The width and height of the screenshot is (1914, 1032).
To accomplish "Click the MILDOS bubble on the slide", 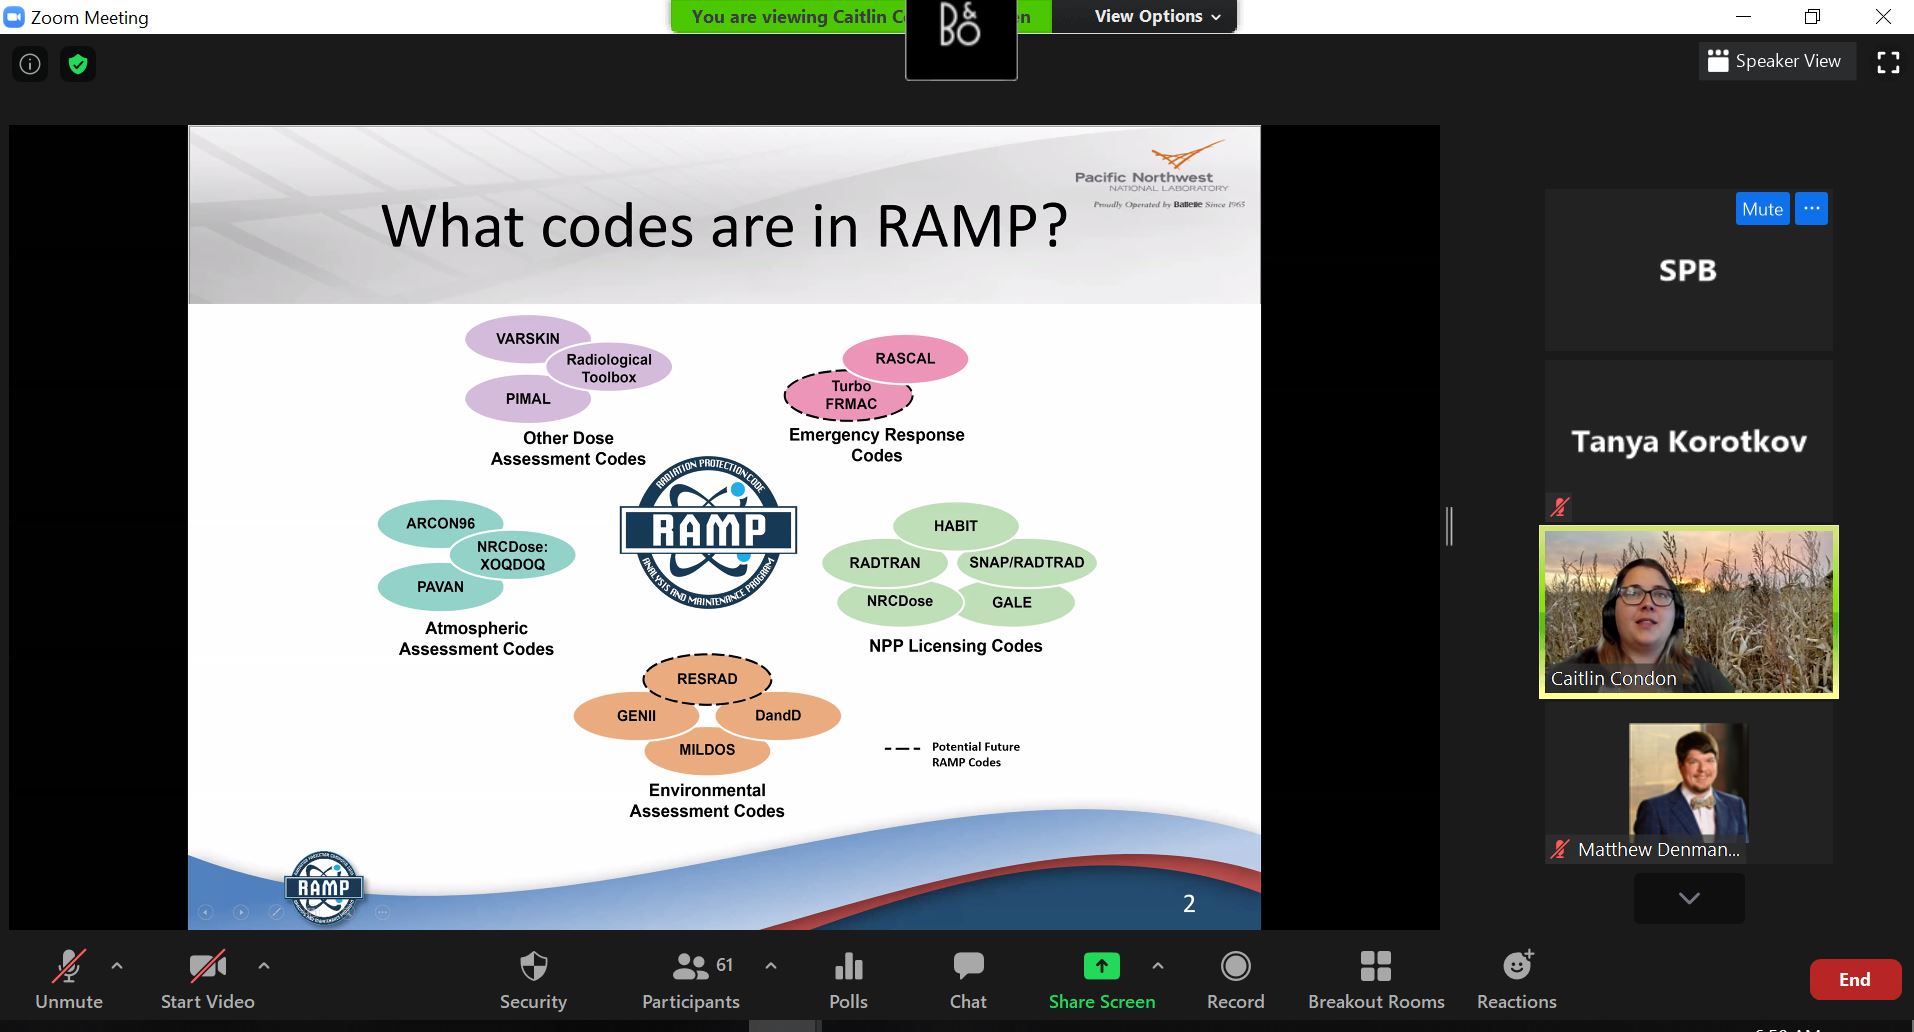I will pyautogui.click(x=707, y=750).
